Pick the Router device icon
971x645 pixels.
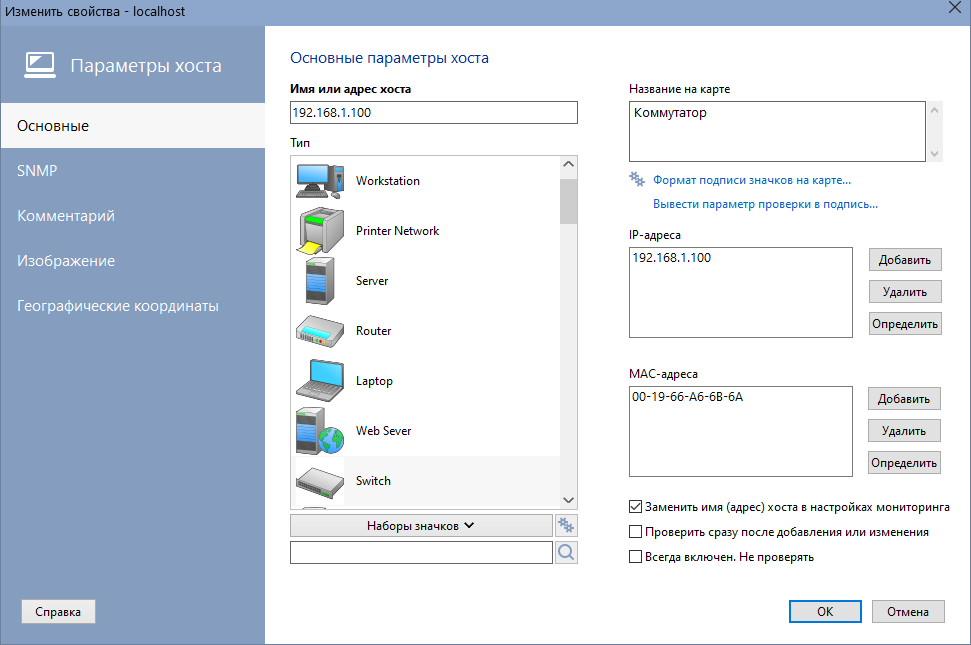click(x=320, y=331)
